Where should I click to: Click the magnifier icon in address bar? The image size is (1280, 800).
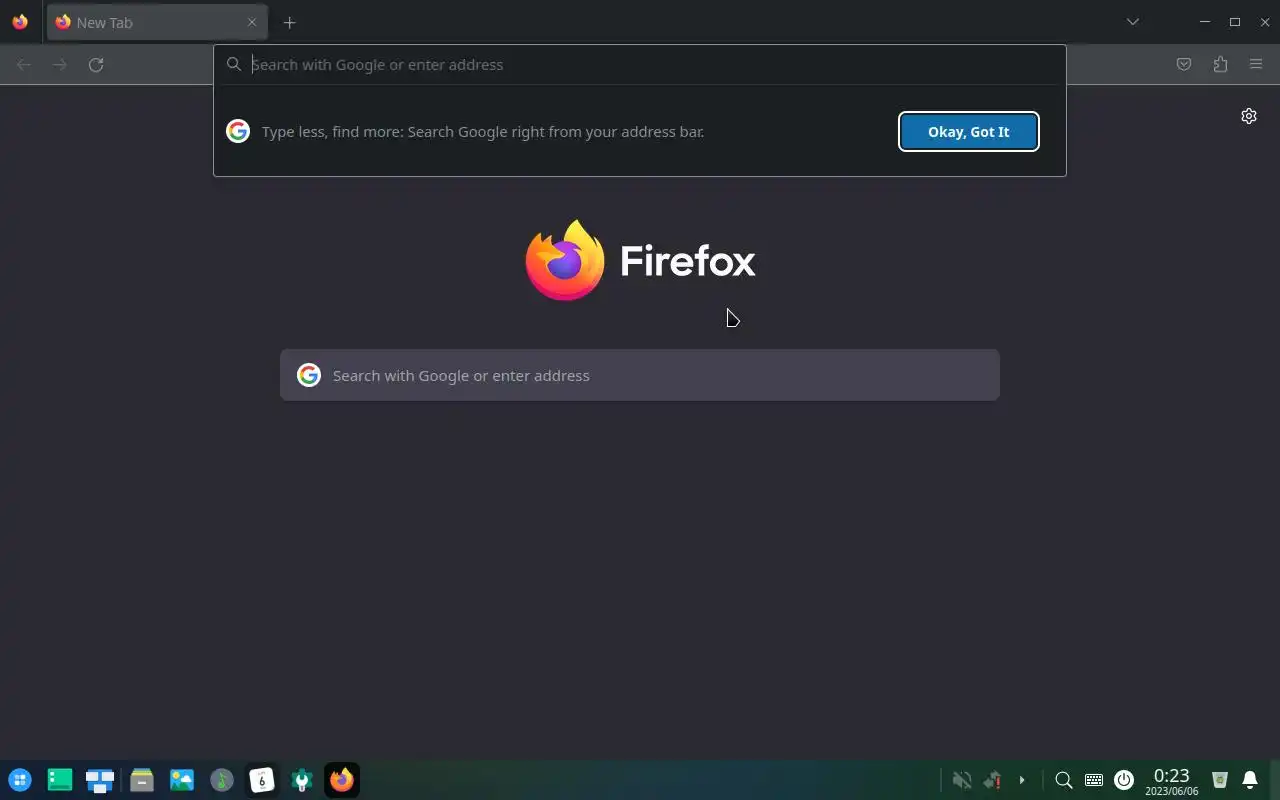point(234,64)
